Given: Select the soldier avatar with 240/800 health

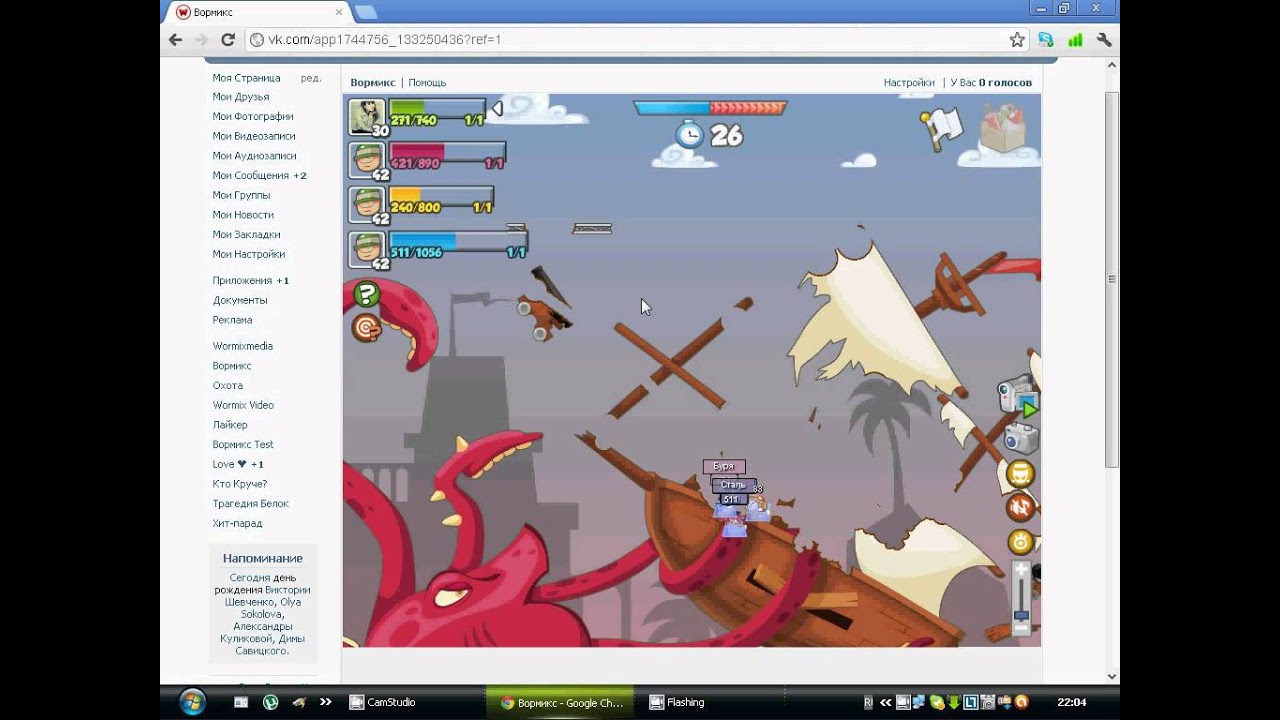Looking at the screenshot, I should [x=367, y=205].
